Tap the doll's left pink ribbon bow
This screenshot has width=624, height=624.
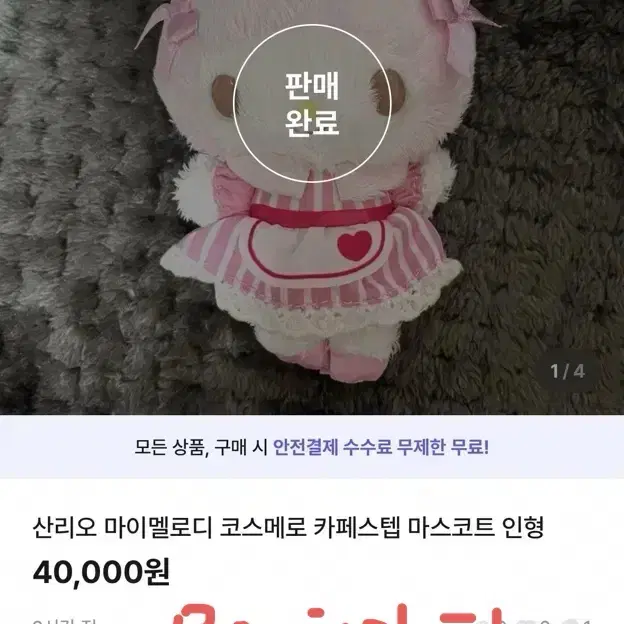[169, 30]
